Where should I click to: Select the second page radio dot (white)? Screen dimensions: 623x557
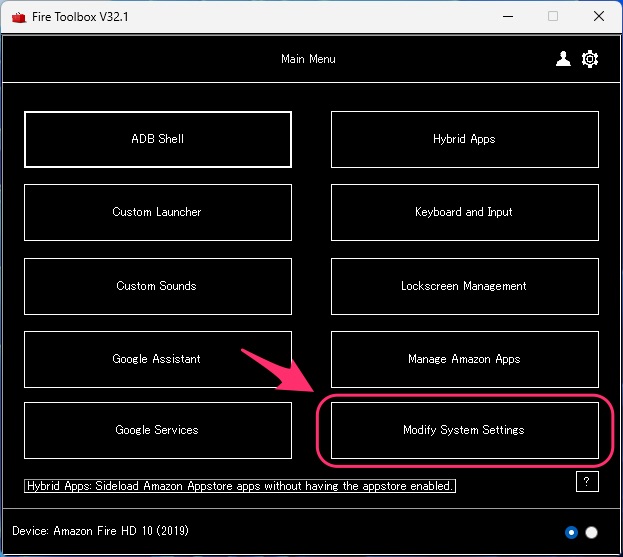pos(591,532)
